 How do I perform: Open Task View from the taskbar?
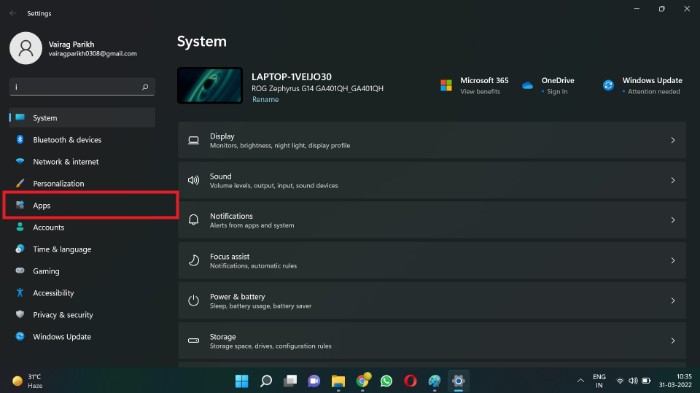290,381
